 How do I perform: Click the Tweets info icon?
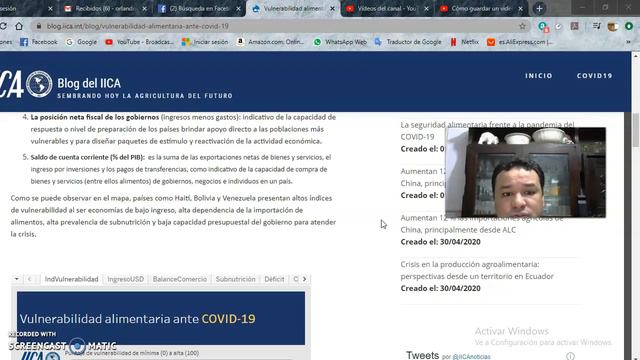570,356
